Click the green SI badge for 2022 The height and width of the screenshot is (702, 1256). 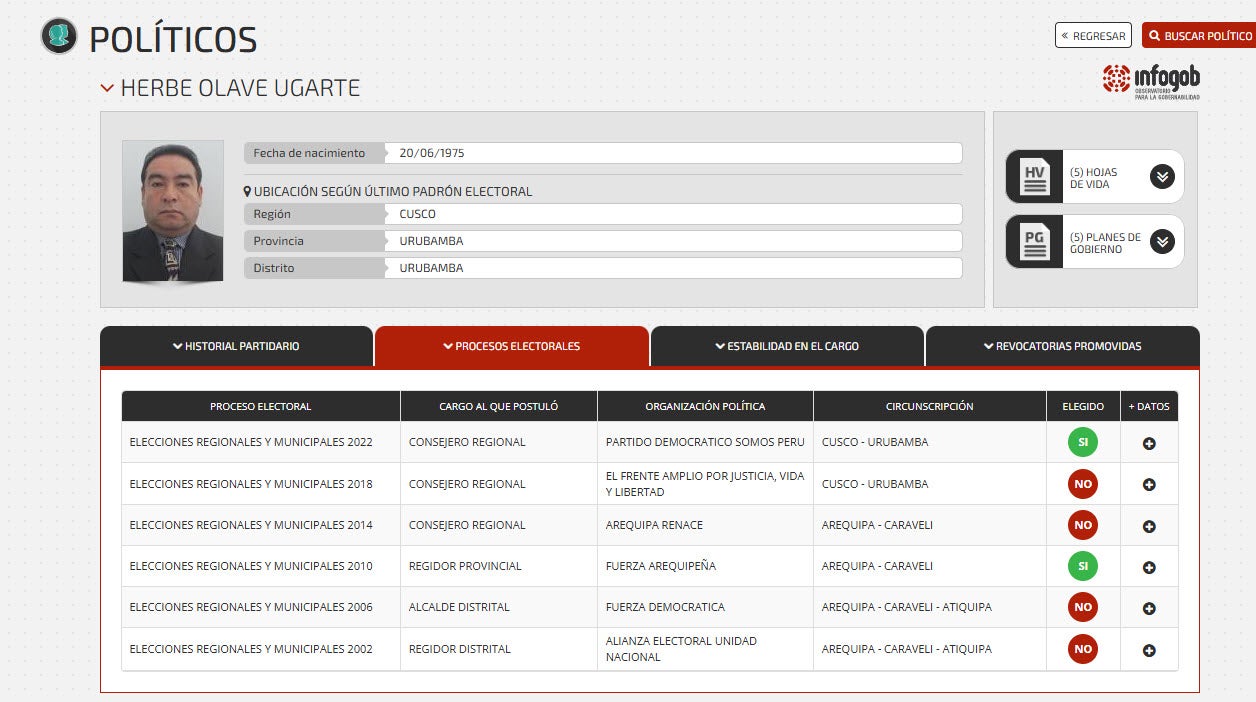1082,442
